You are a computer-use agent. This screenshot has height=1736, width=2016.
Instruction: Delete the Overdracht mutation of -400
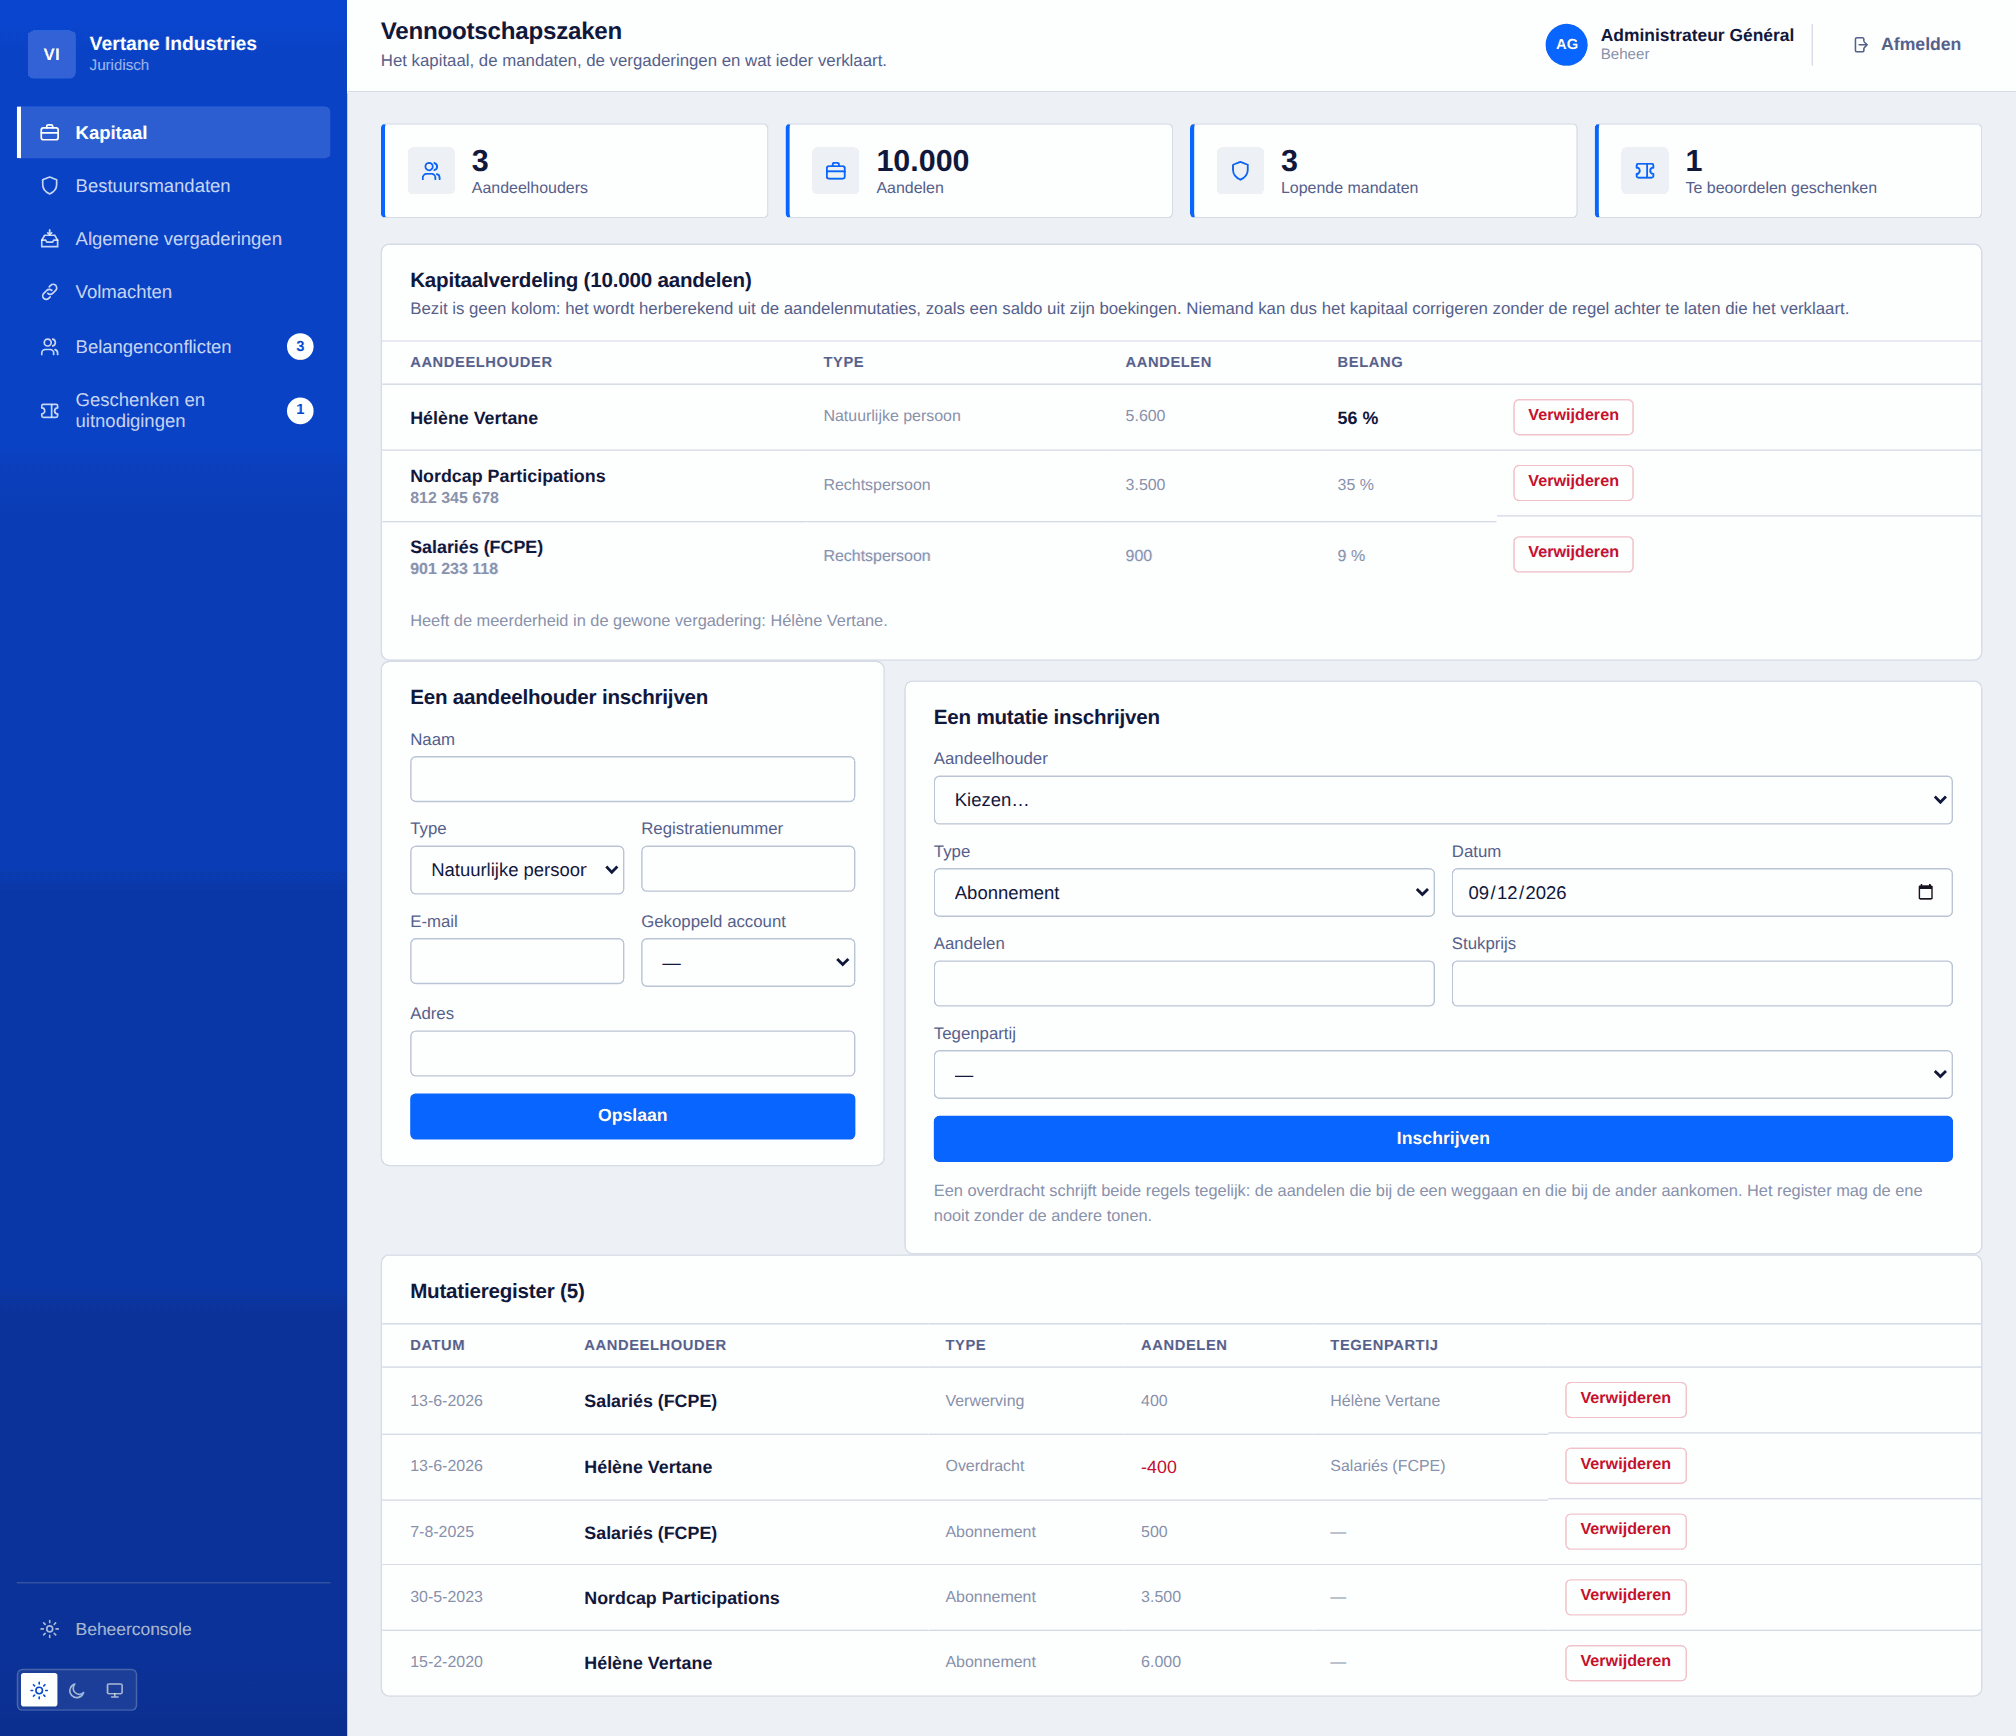[x=1625, y=1466]
